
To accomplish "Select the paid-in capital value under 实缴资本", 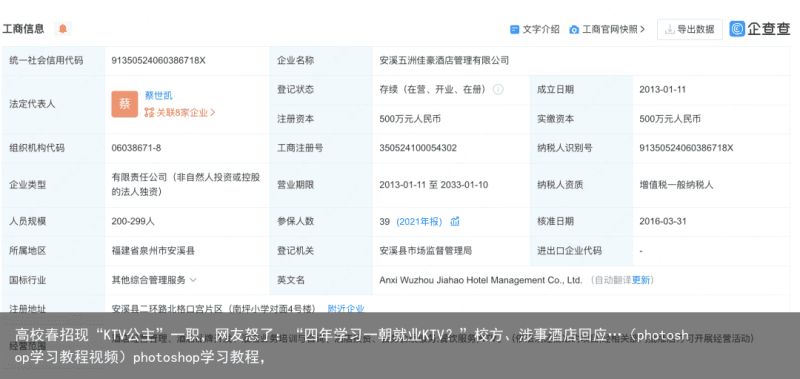I will coord(670,119).
